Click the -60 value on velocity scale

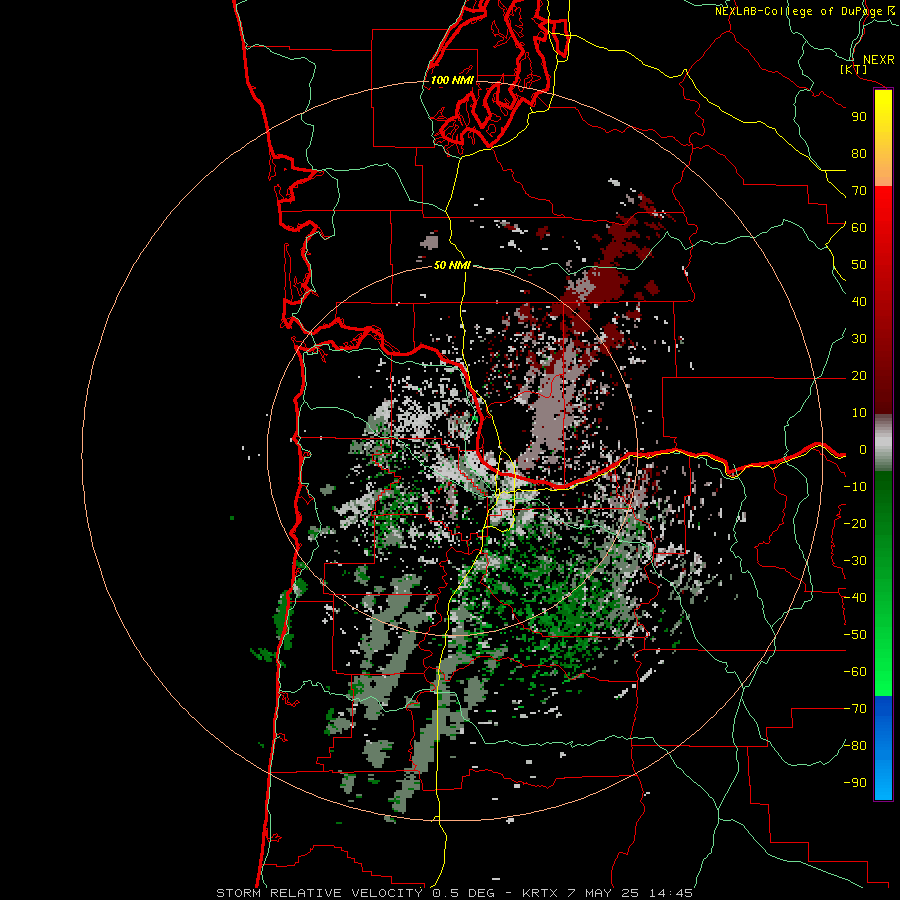point(855,672)
